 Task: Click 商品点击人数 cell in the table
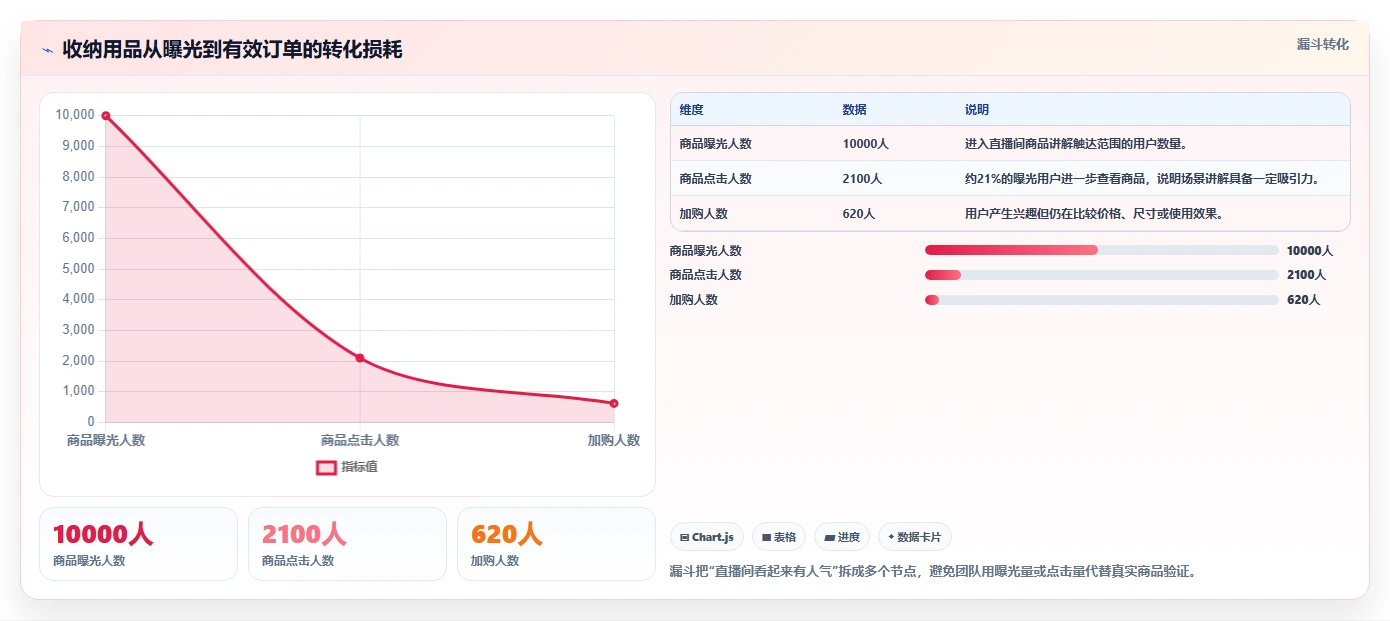[x=715, y=179]
